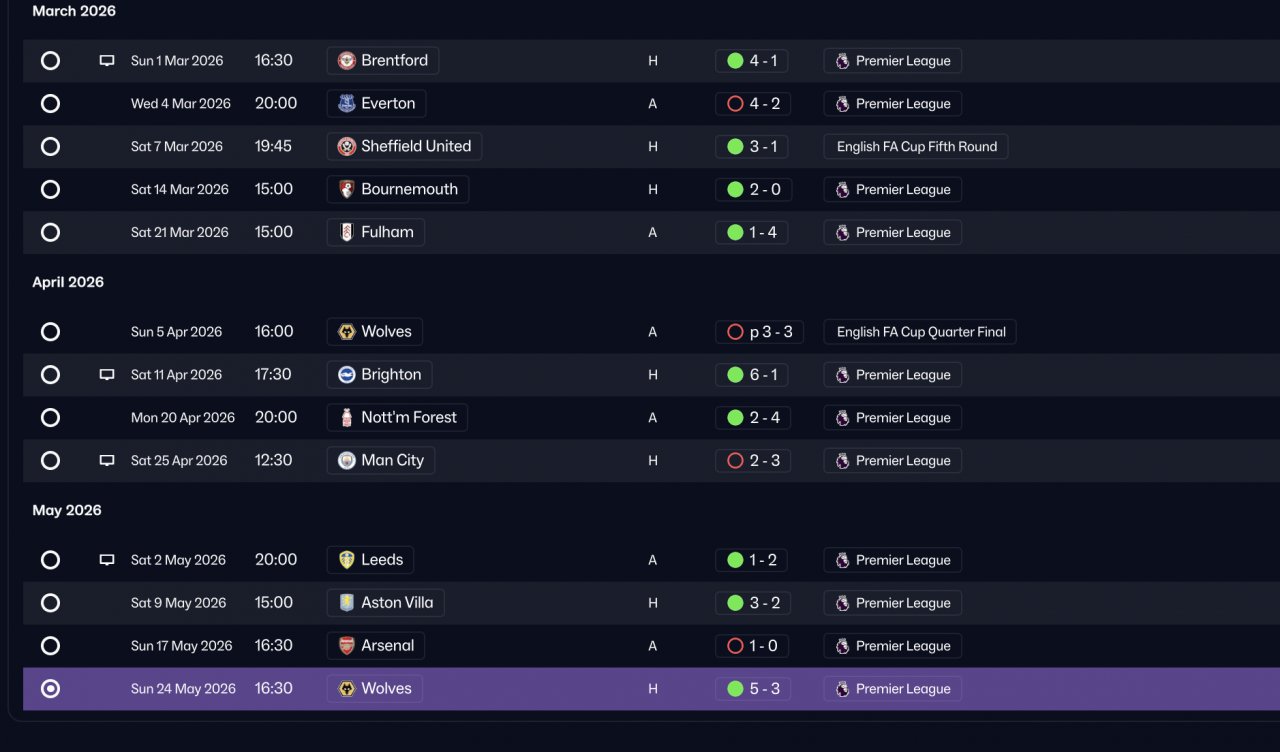Click Premier League logo in Fulham row

843,233
